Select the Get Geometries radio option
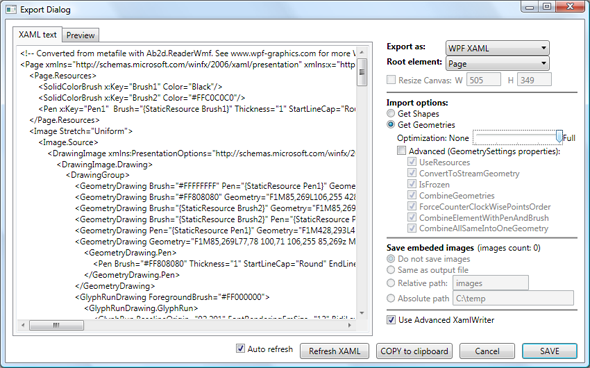Image resolution: width=590 pixels, height=368 pixels. pos(391,125)
